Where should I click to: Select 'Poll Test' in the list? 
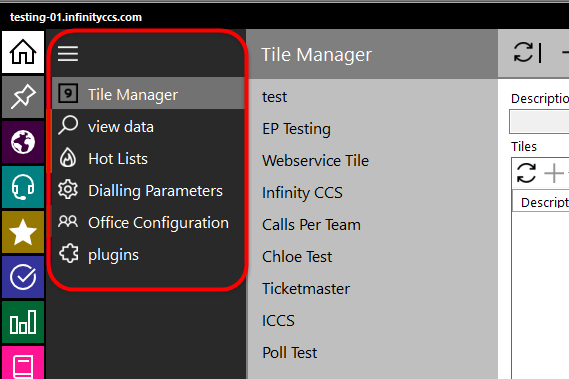tap(372, 352)
